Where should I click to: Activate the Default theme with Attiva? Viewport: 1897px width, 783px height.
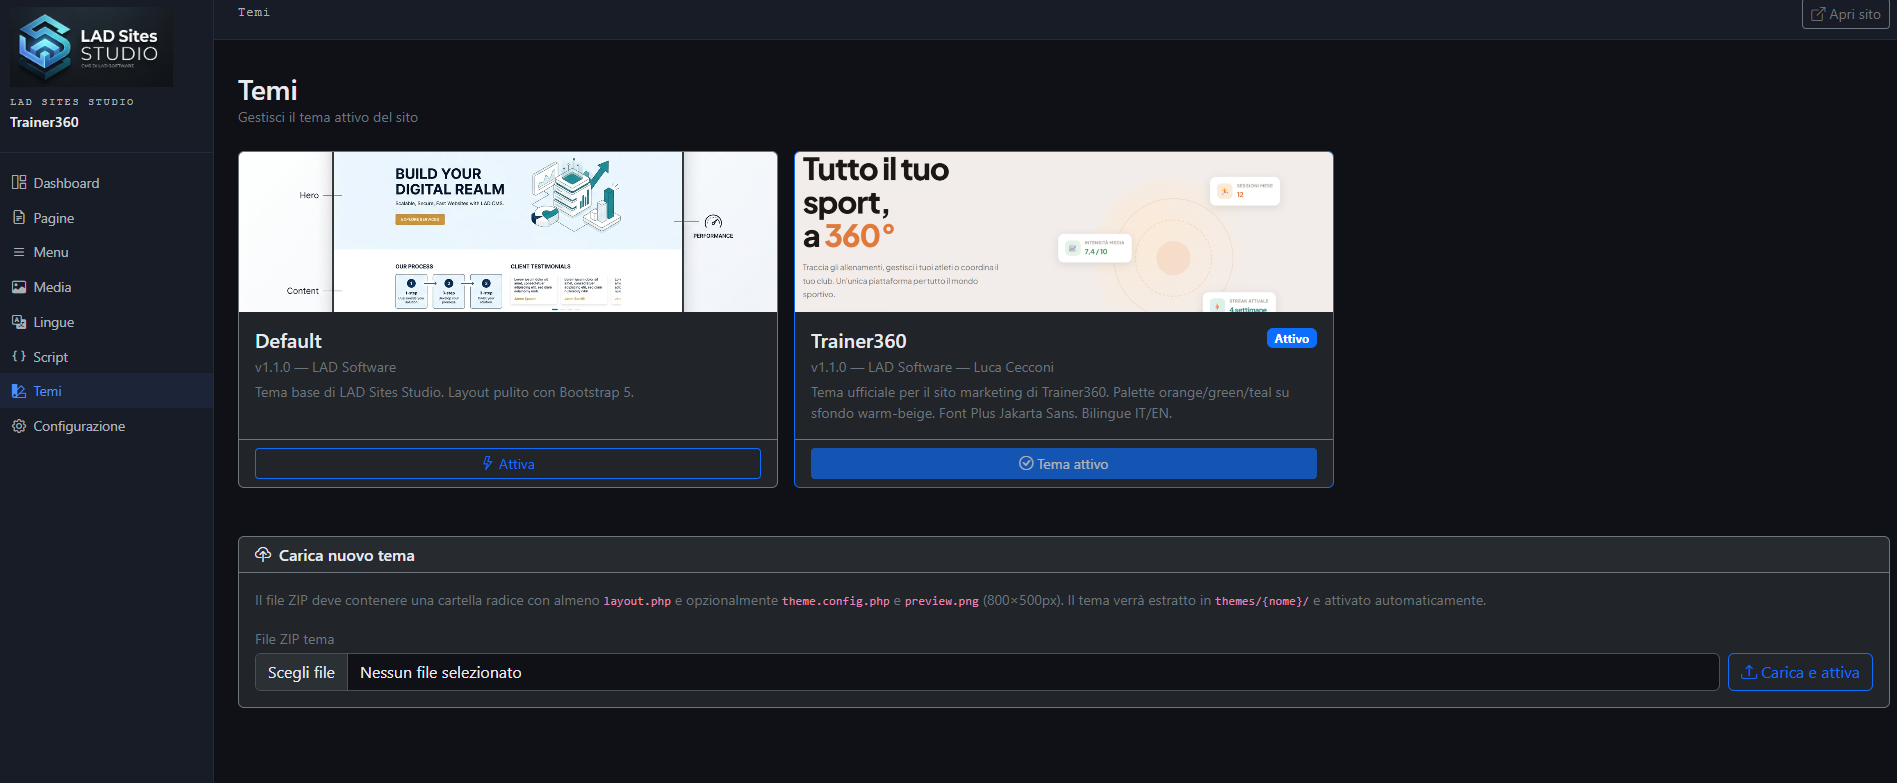coord(508,464)
